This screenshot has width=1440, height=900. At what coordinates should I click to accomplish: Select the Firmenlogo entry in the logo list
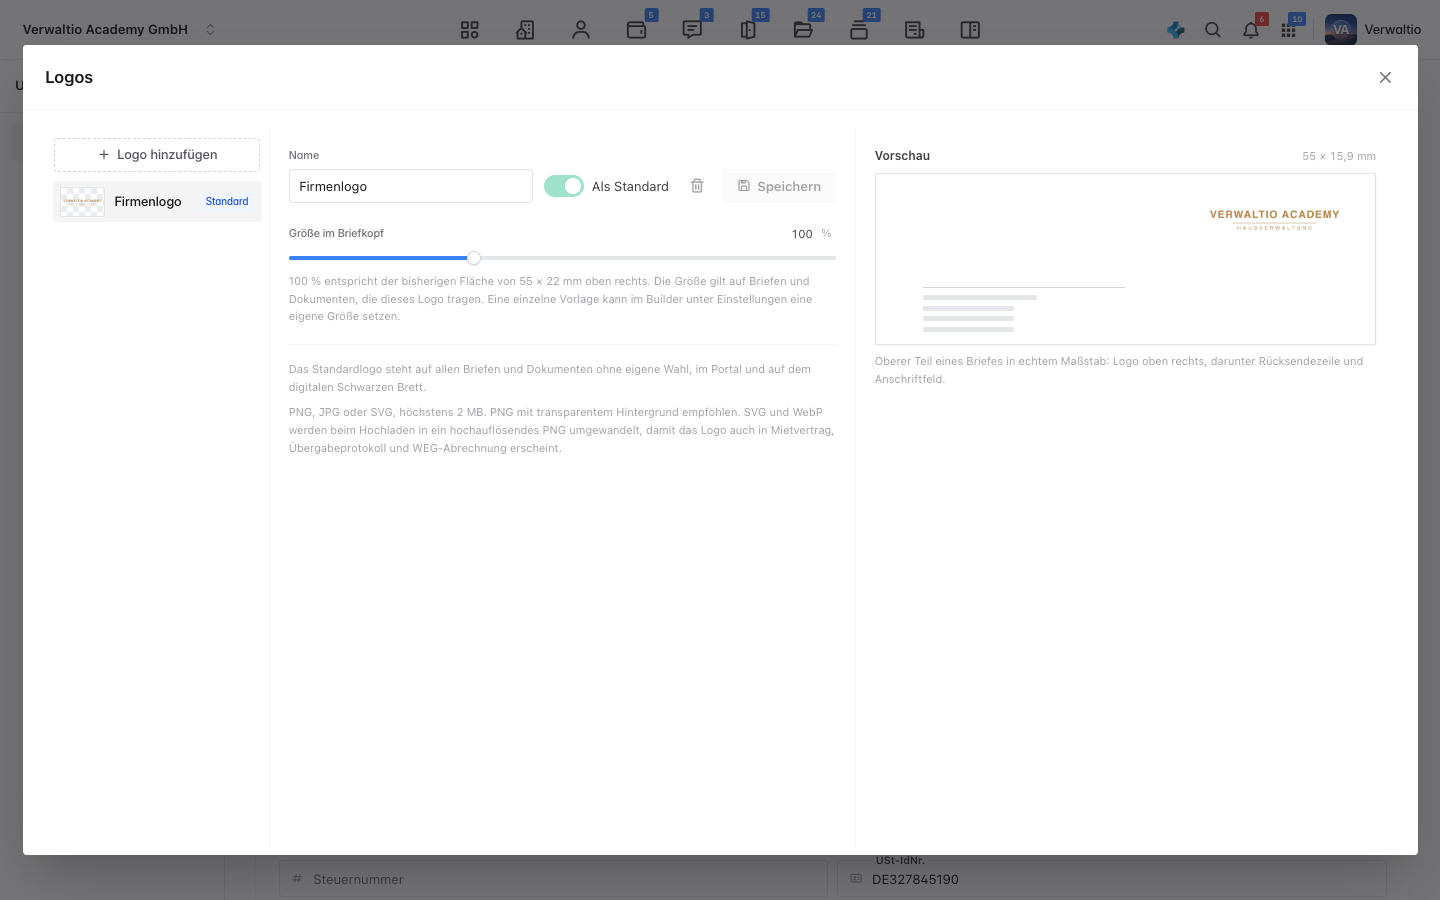[157, 201]
